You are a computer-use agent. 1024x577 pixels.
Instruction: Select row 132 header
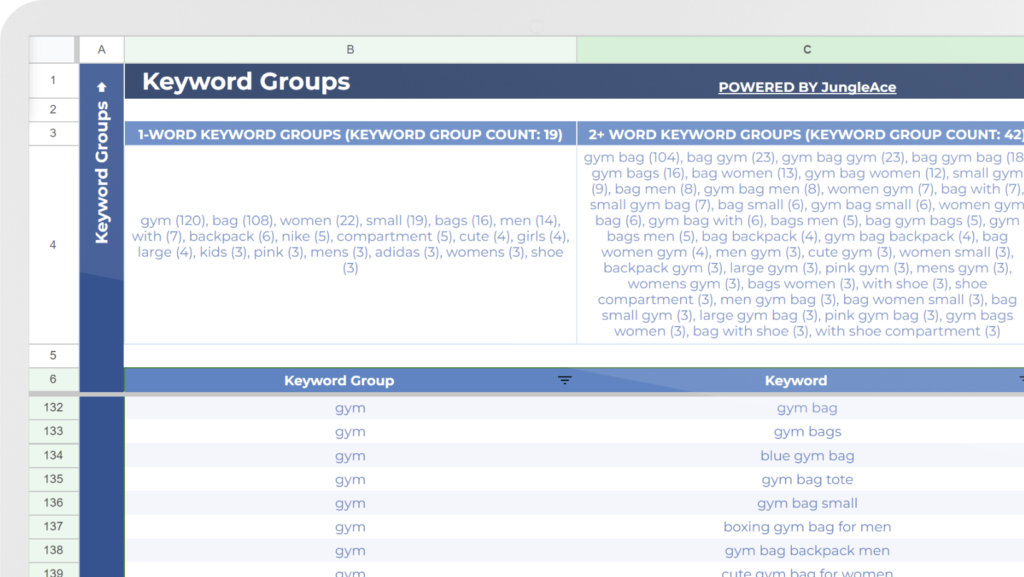pos(53,407)
